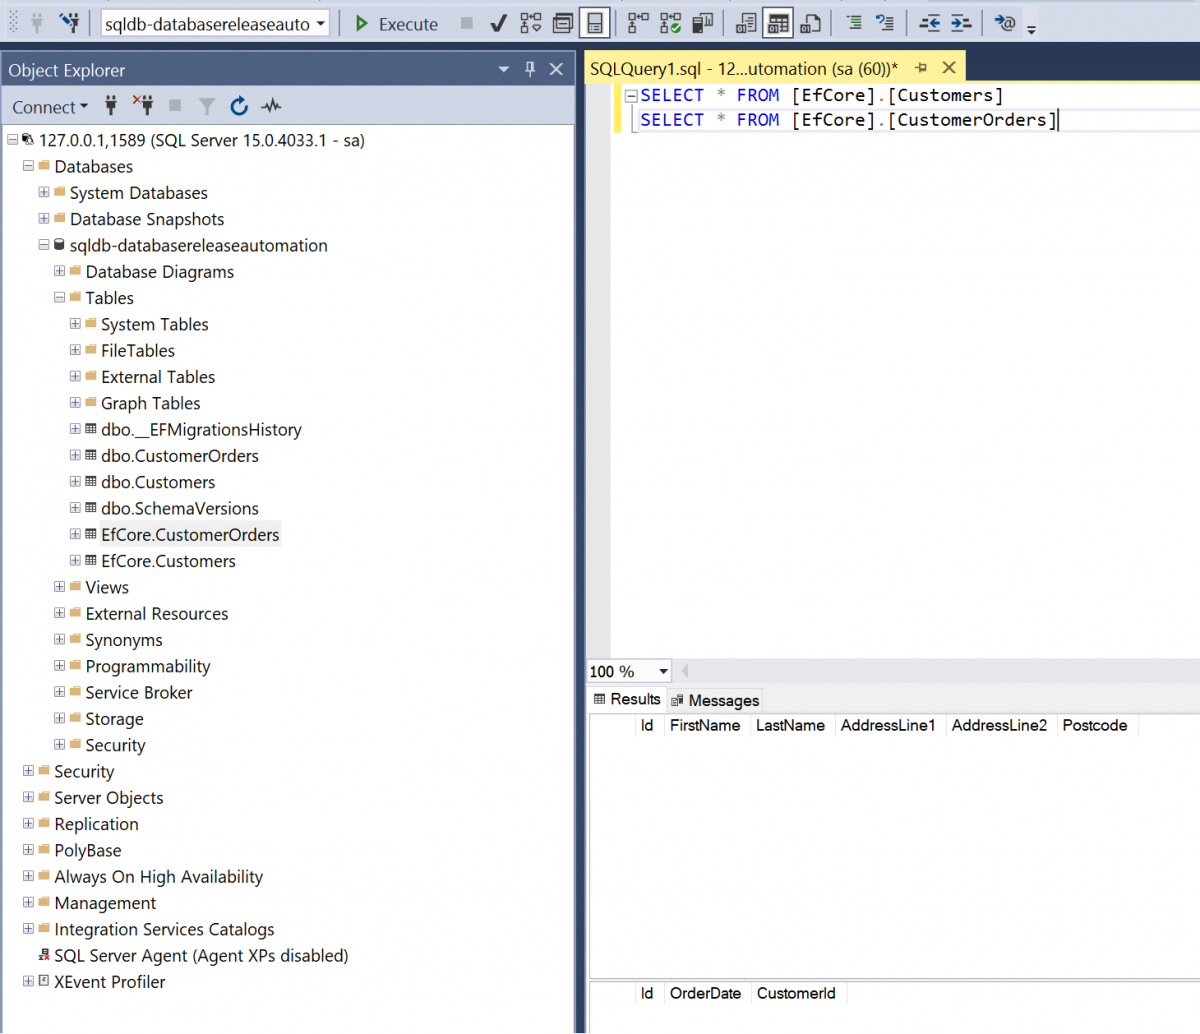Pin the SQLQuery1.sql tab
This screenshot has width=1200, height=1034.
pyautogui.click(x=921, y=68)
